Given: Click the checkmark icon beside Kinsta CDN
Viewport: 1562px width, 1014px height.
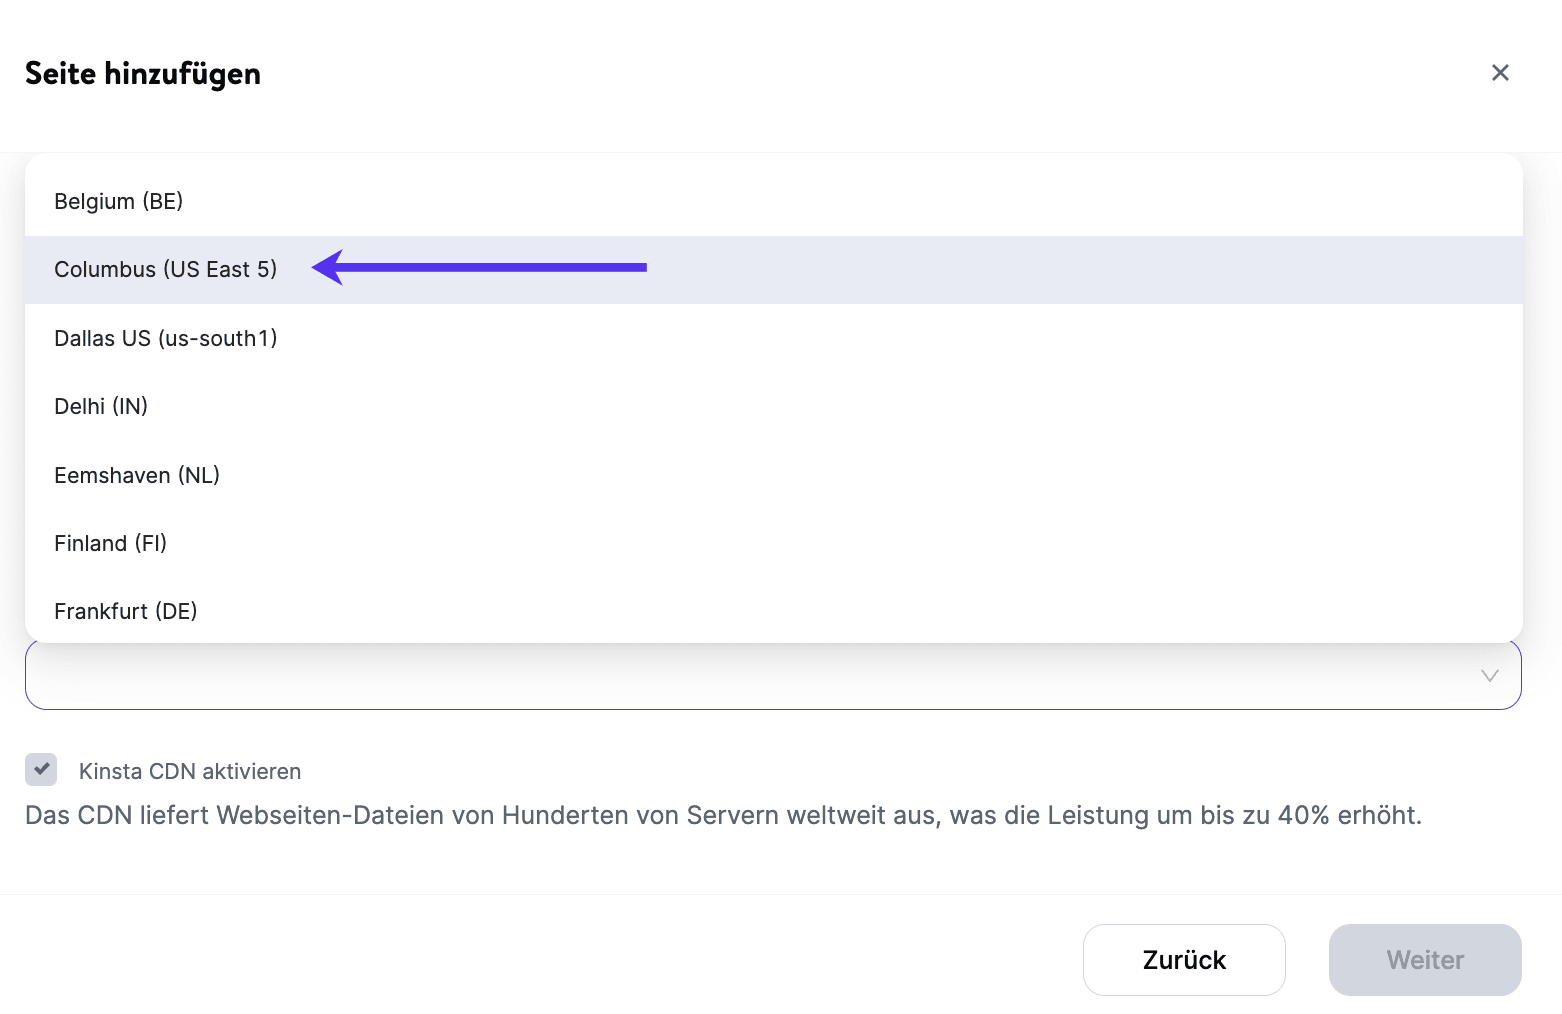Looking at the screenshot, I should pos(41,770).
